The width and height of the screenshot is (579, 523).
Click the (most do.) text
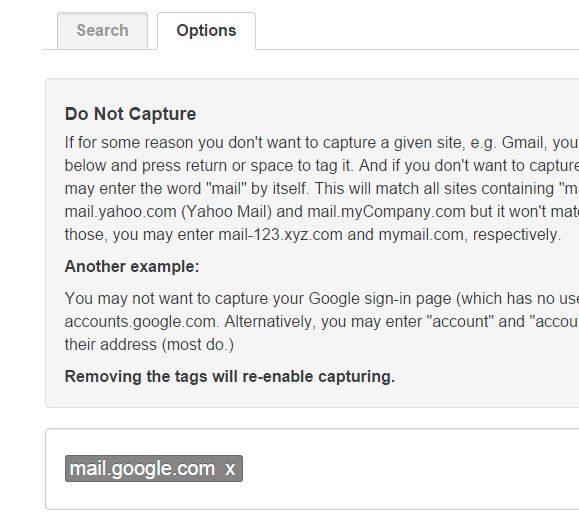(x=198, y=345)
